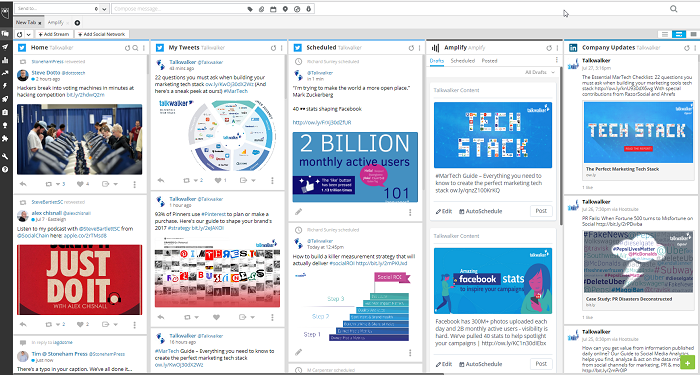Open Publisher paper-plane icon in sidebar
Screen dimensions: 700x375
5,47
